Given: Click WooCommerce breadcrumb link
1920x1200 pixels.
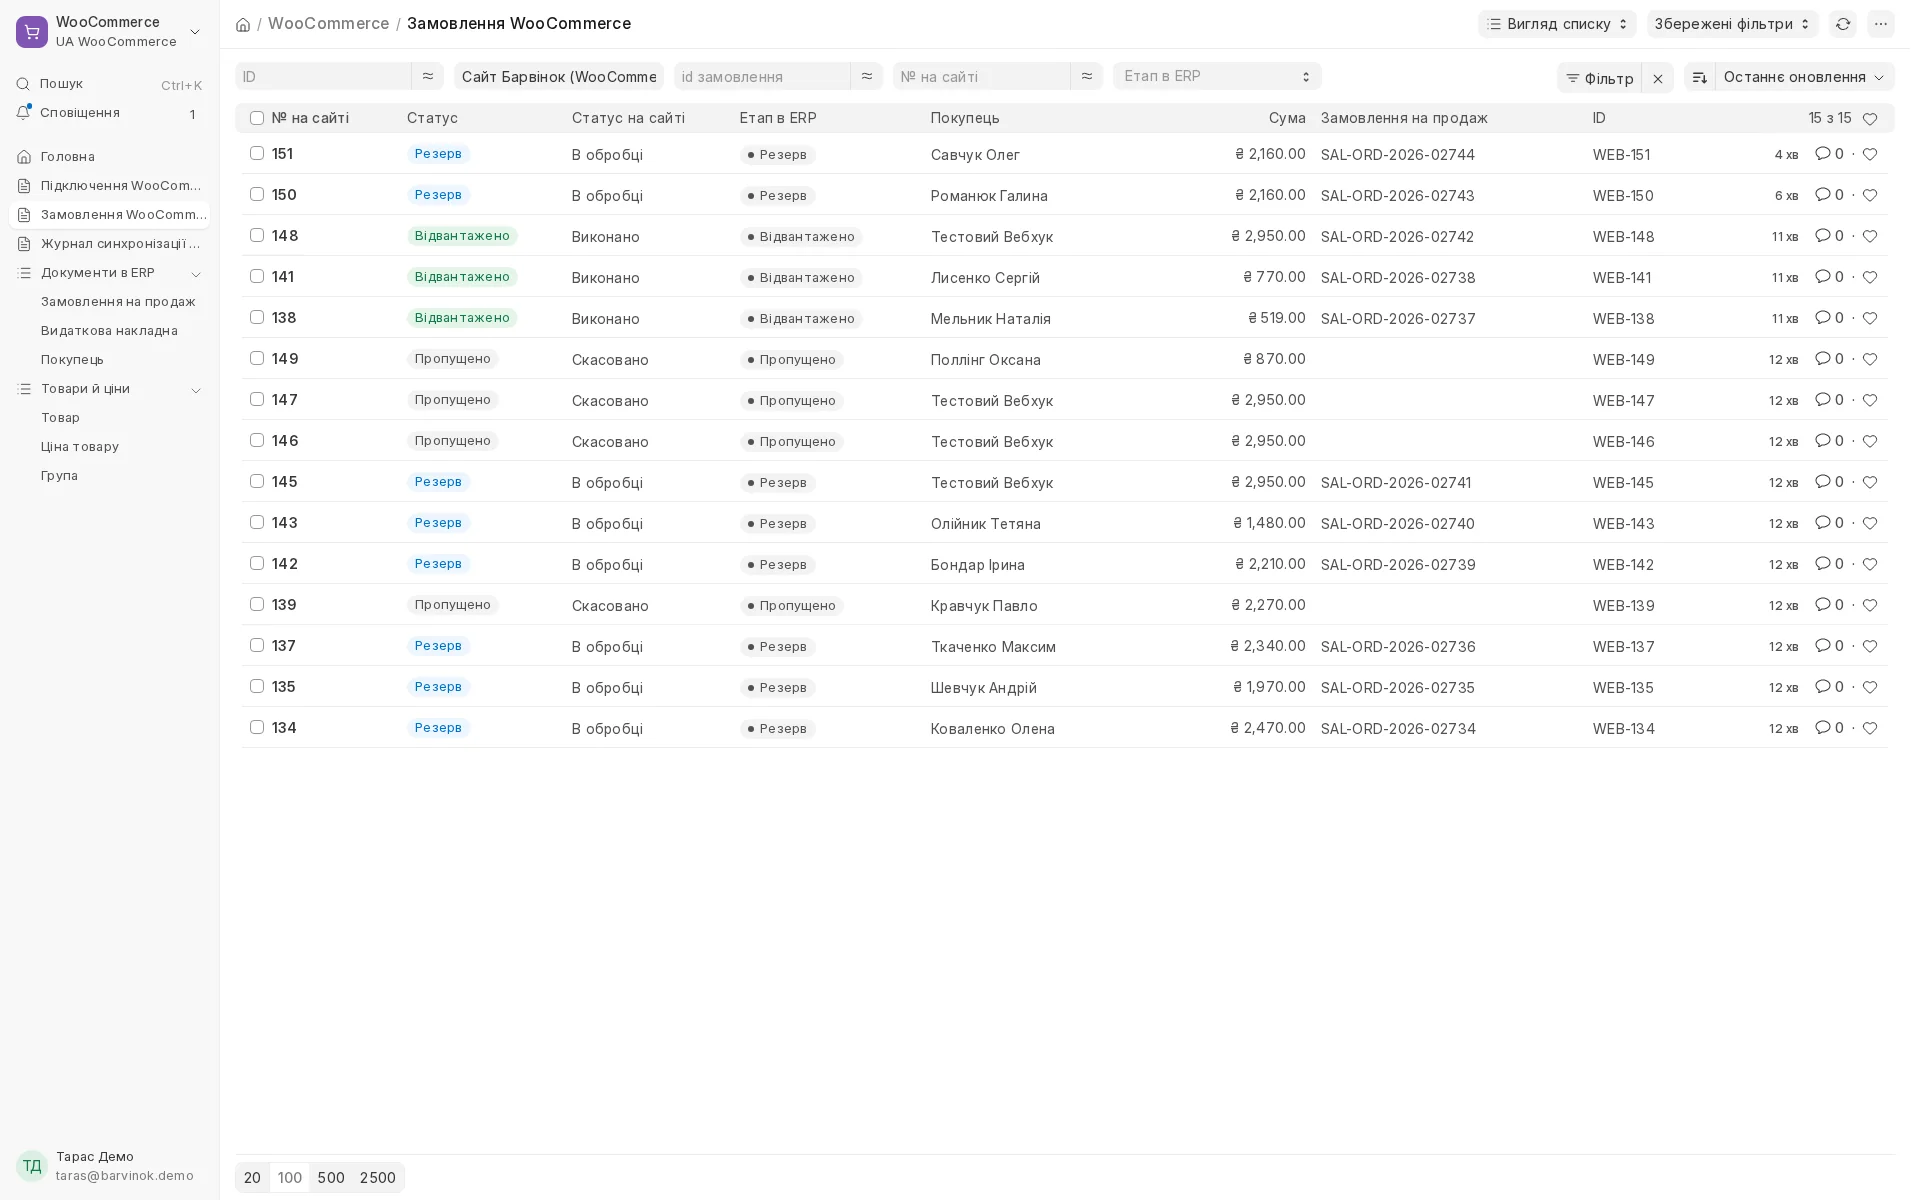Looking at the screenshot, I should pyautogui.click(x=328, y=23).
